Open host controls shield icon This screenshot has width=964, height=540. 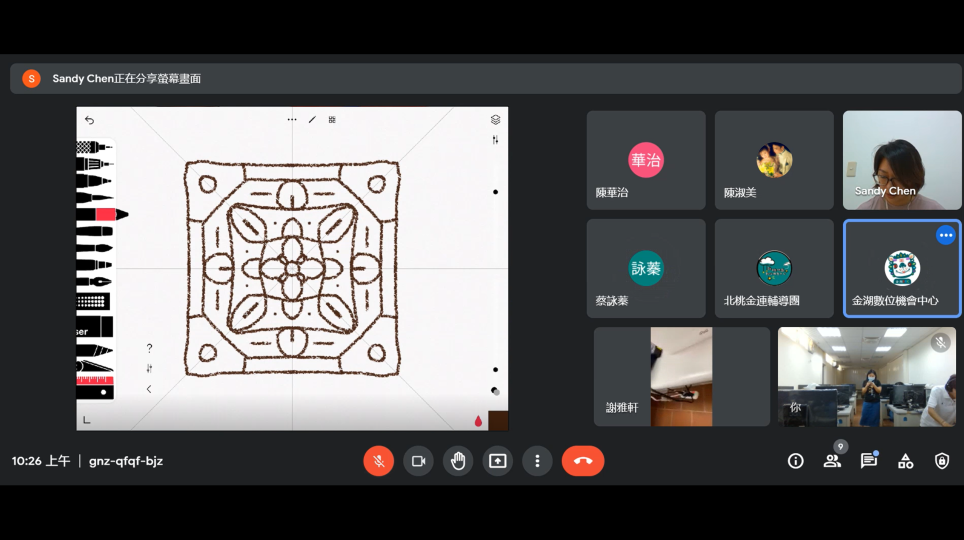tap(941, 461)
